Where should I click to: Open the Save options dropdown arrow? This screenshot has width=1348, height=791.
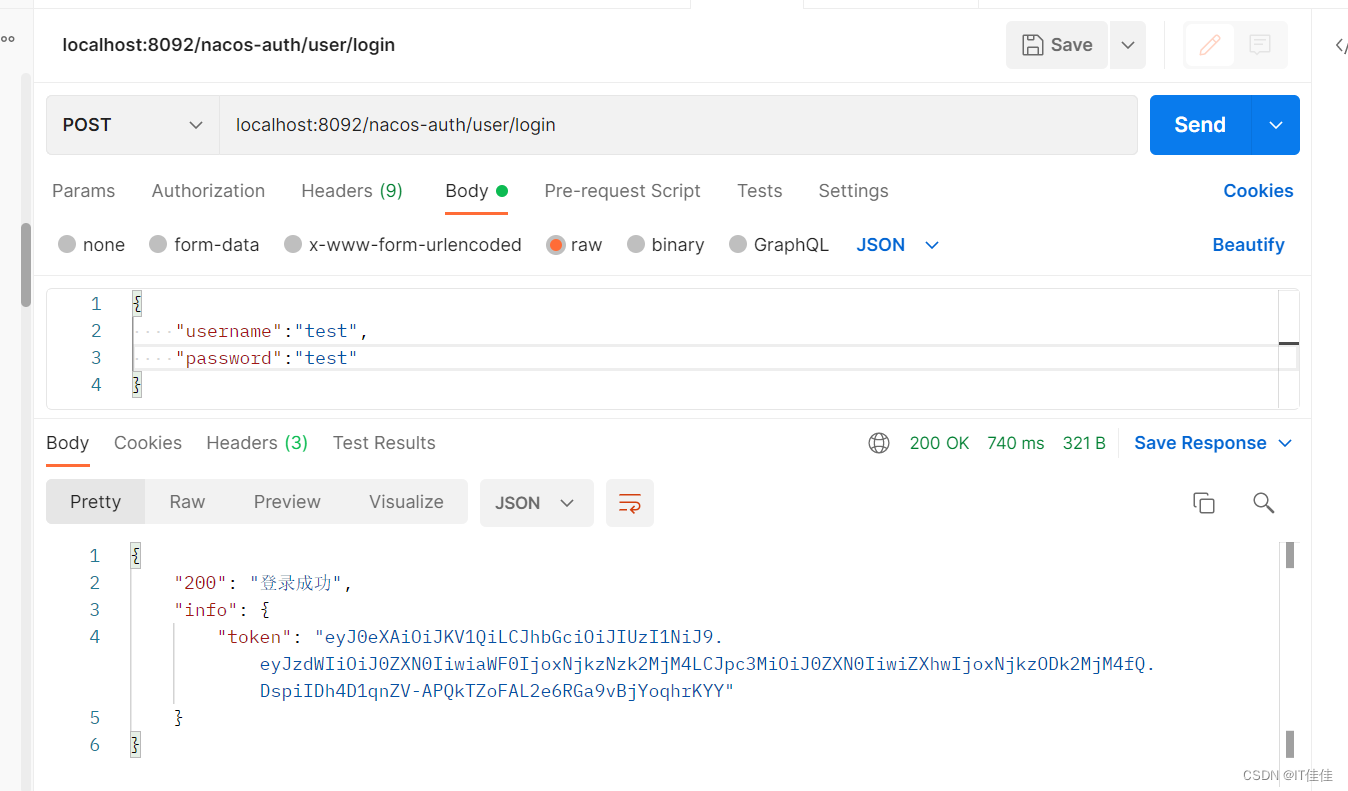point(1128,45)
